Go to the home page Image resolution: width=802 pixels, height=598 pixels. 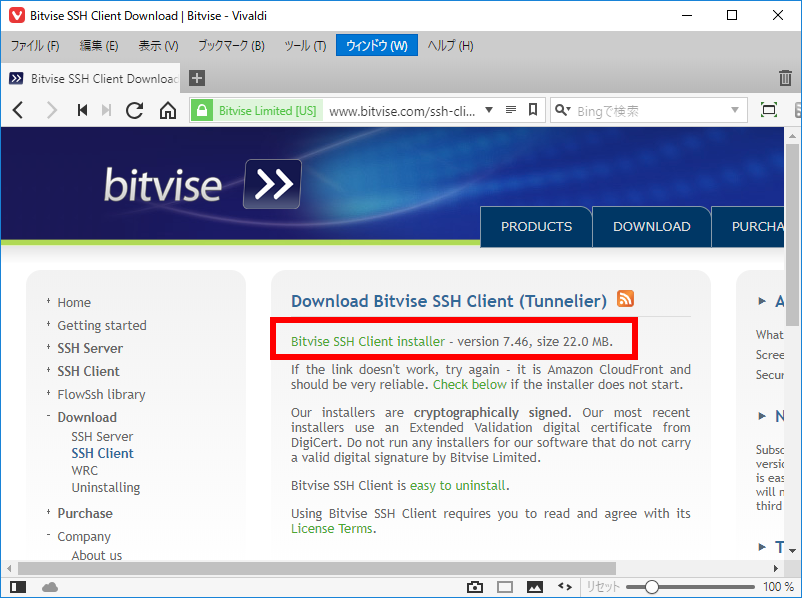tap(168, 110)
